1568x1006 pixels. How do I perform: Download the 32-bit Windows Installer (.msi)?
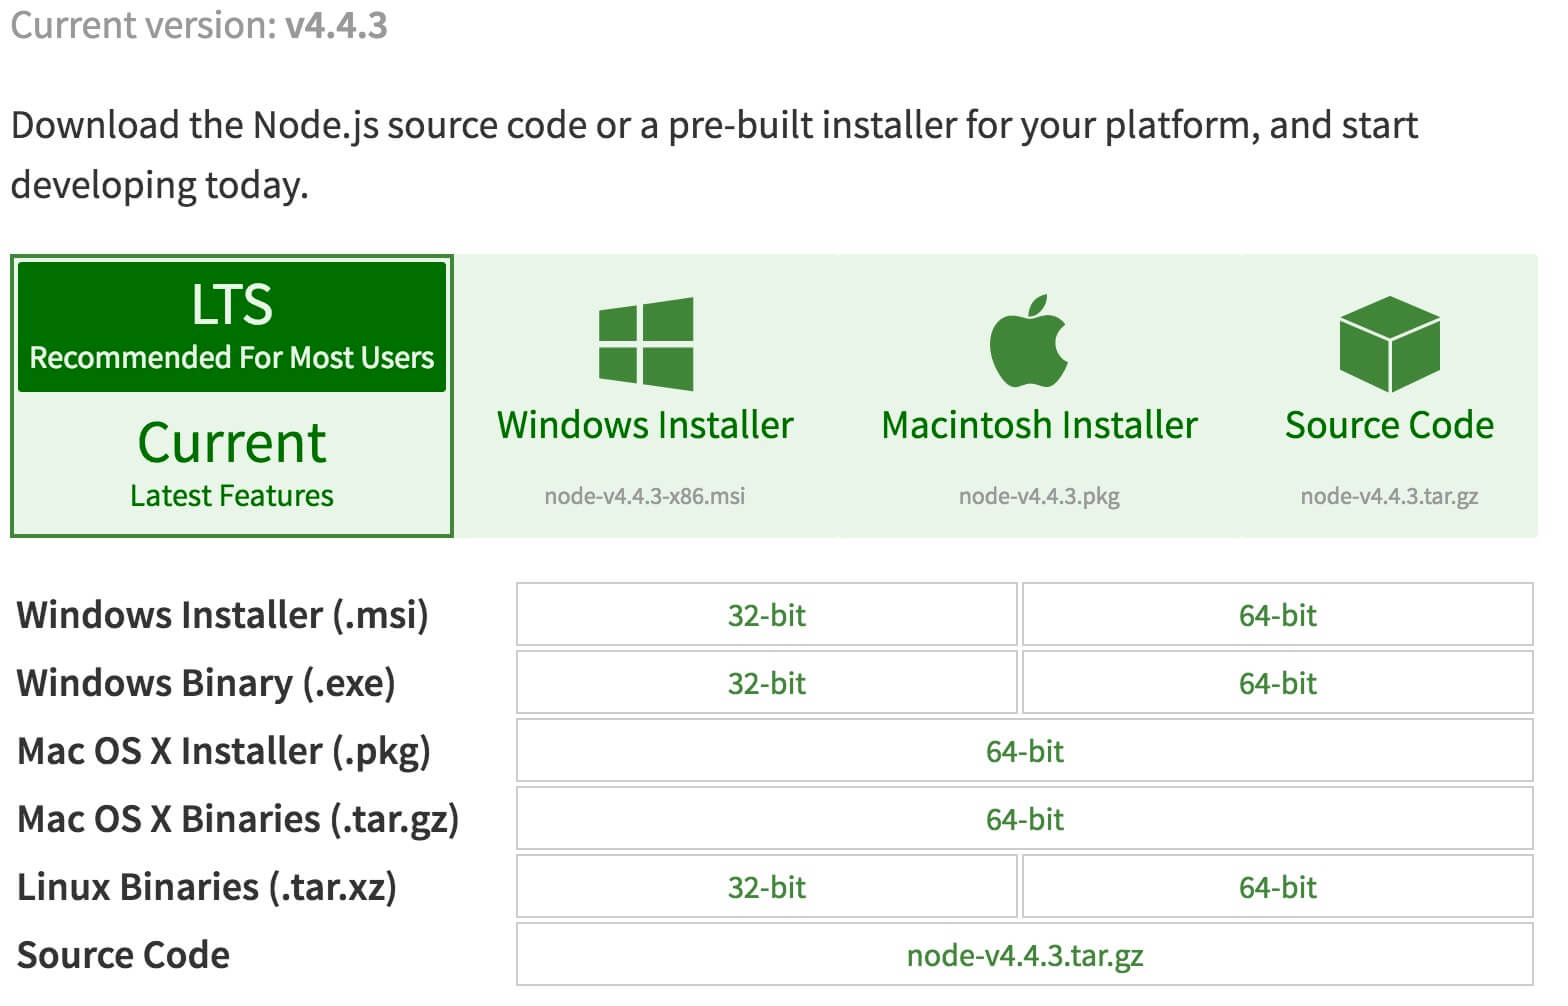[766, 615]
